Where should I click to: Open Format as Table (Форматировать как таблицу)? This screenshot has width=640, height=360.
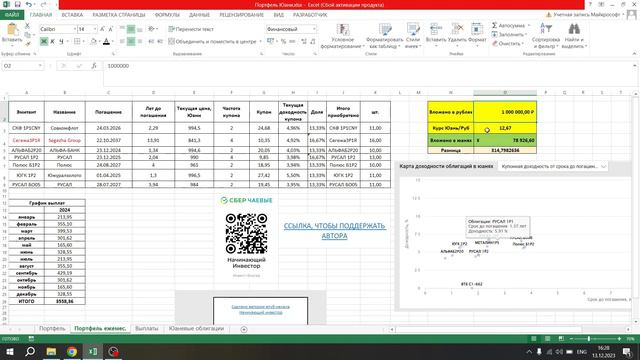384,36
